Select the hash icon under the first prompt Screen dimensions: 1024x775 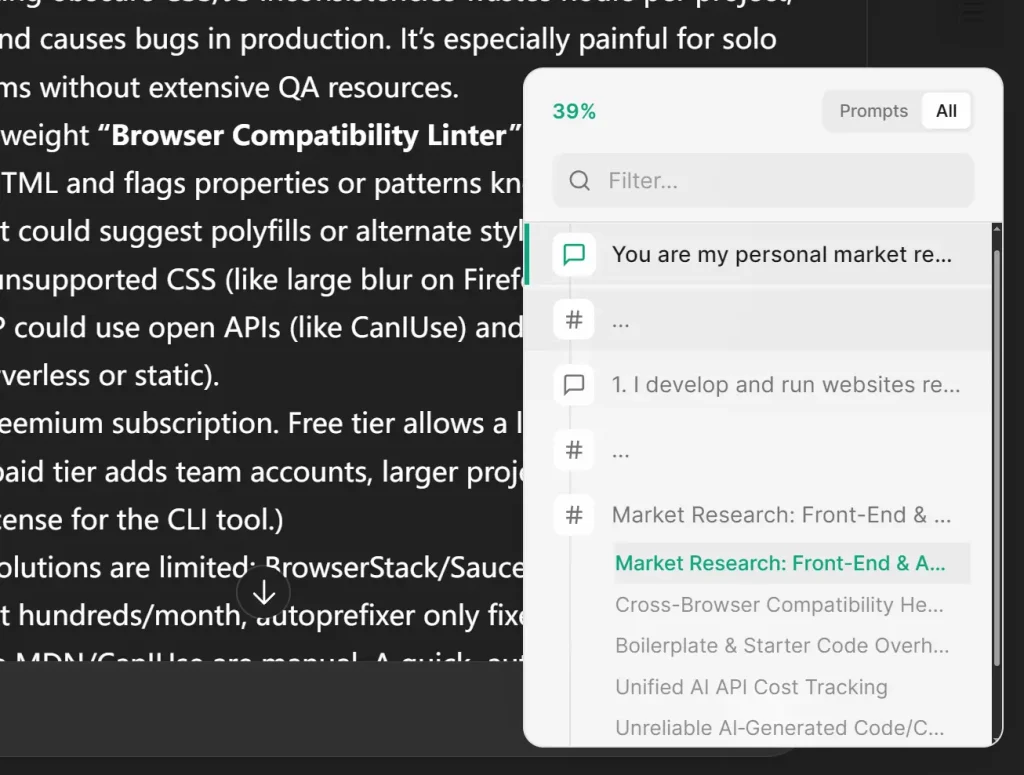pos(573,319)
